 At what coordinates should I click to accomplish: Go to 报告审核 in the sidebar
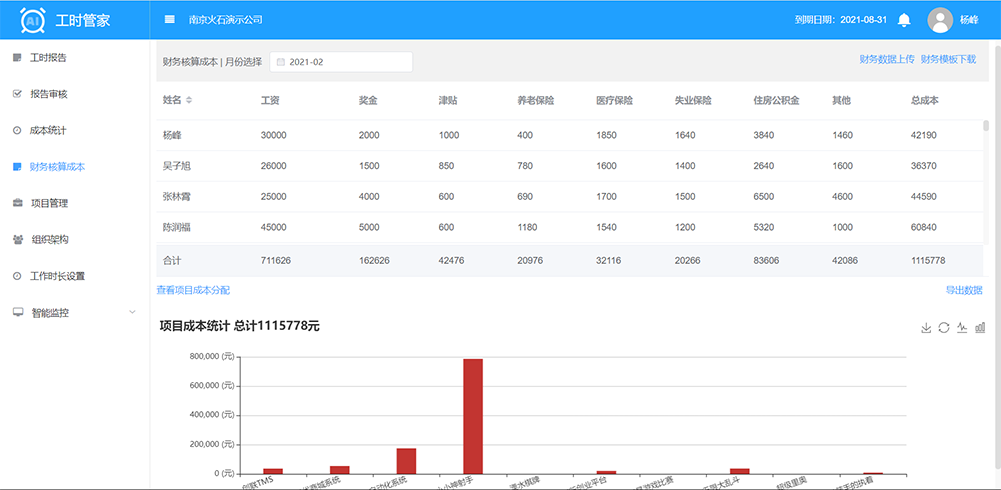(48, 94)
